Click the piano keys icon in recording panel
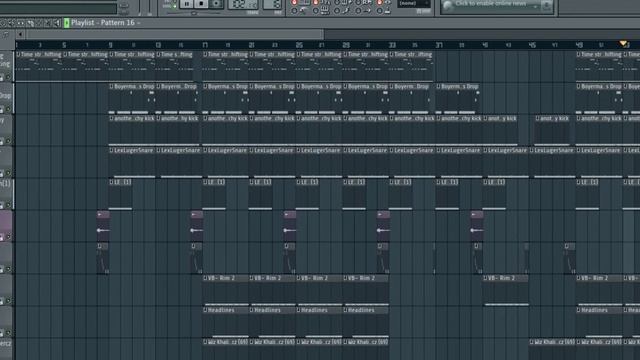The height and width of the screenshot is (360, 640). (x=325, y=11)
